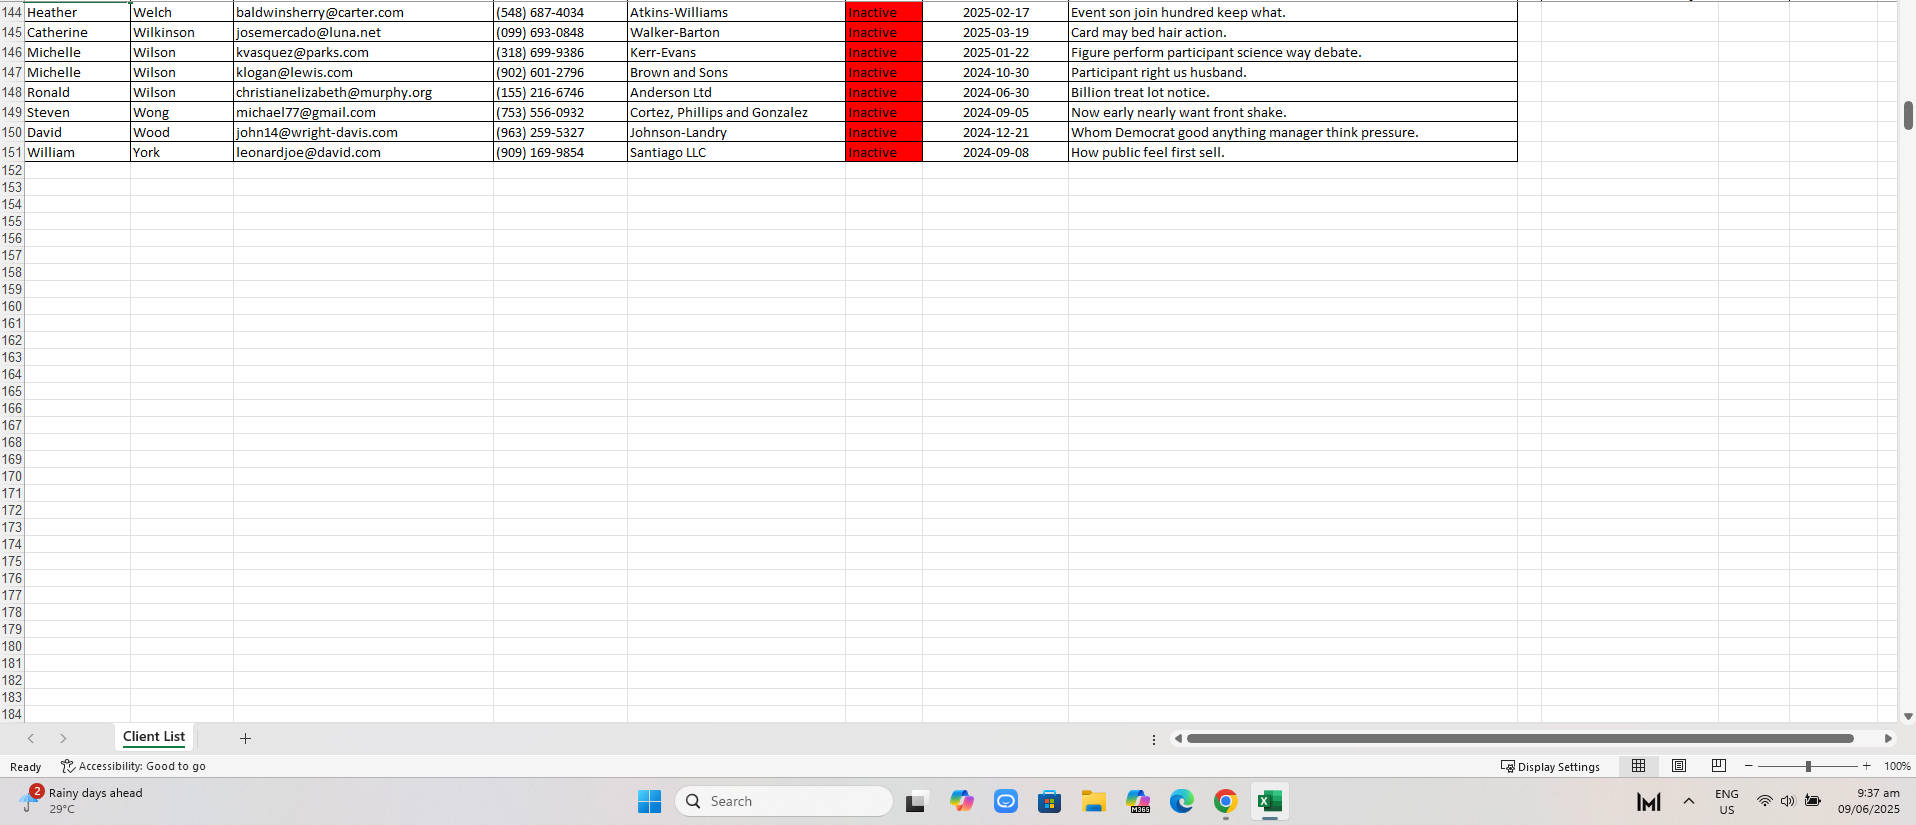Select the cell Cortez, Phillips and Gonzalez
Viewport: 1916px width, 825px height.
tap(736, 112)
